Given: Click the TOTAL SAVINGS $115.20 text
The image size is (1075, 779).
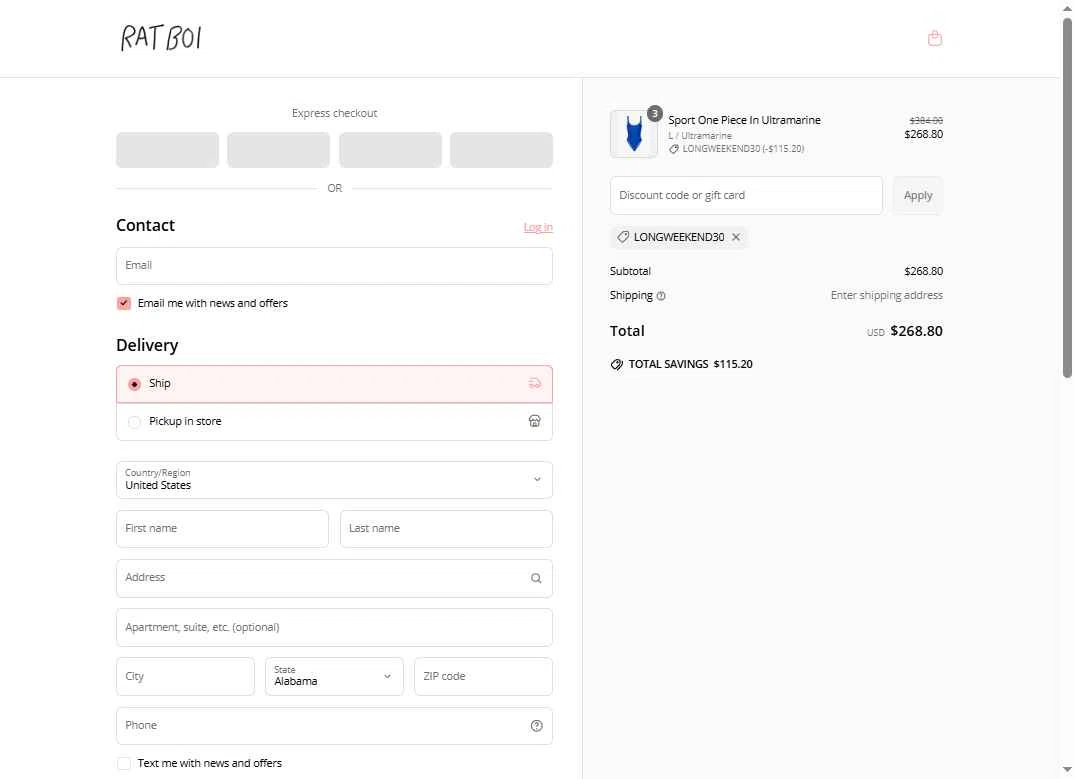Looking at the screenshot, I should coord(690,364).
